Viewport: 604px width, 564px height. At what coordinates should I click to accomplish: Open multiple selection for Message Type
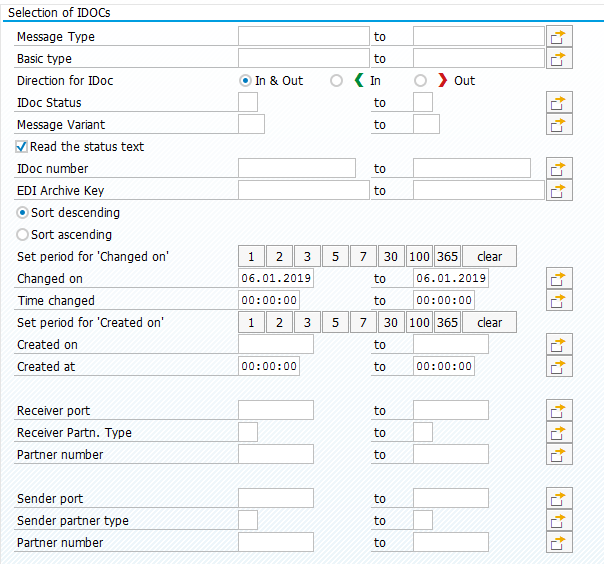pyautogui.click(x=559, y=37)
